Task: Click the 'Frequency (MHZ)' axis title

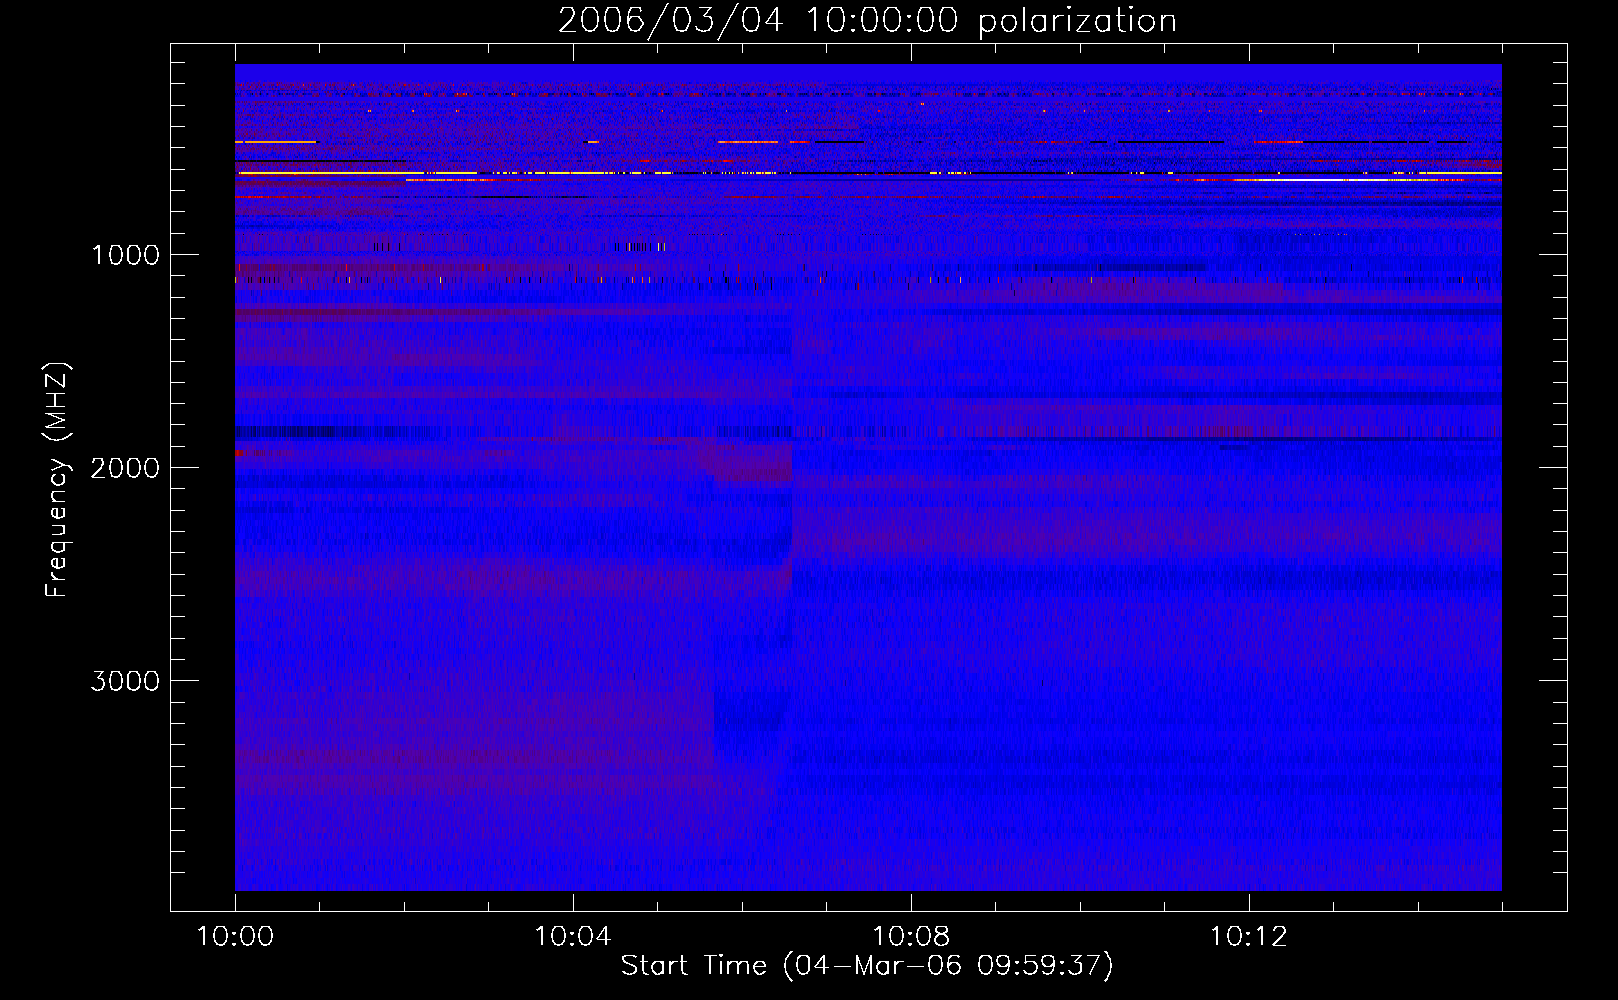Action: 57,479
